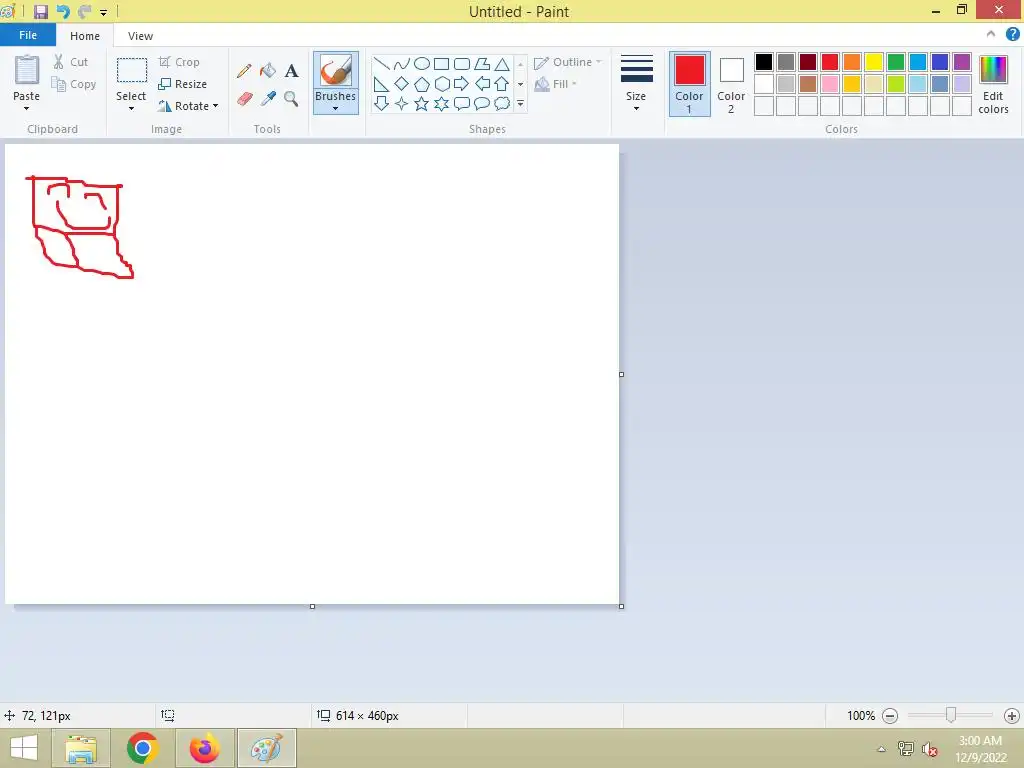Open File Explorer from the taskbar
Viewport: 1024px width, 768px height.
pos(80,748)
